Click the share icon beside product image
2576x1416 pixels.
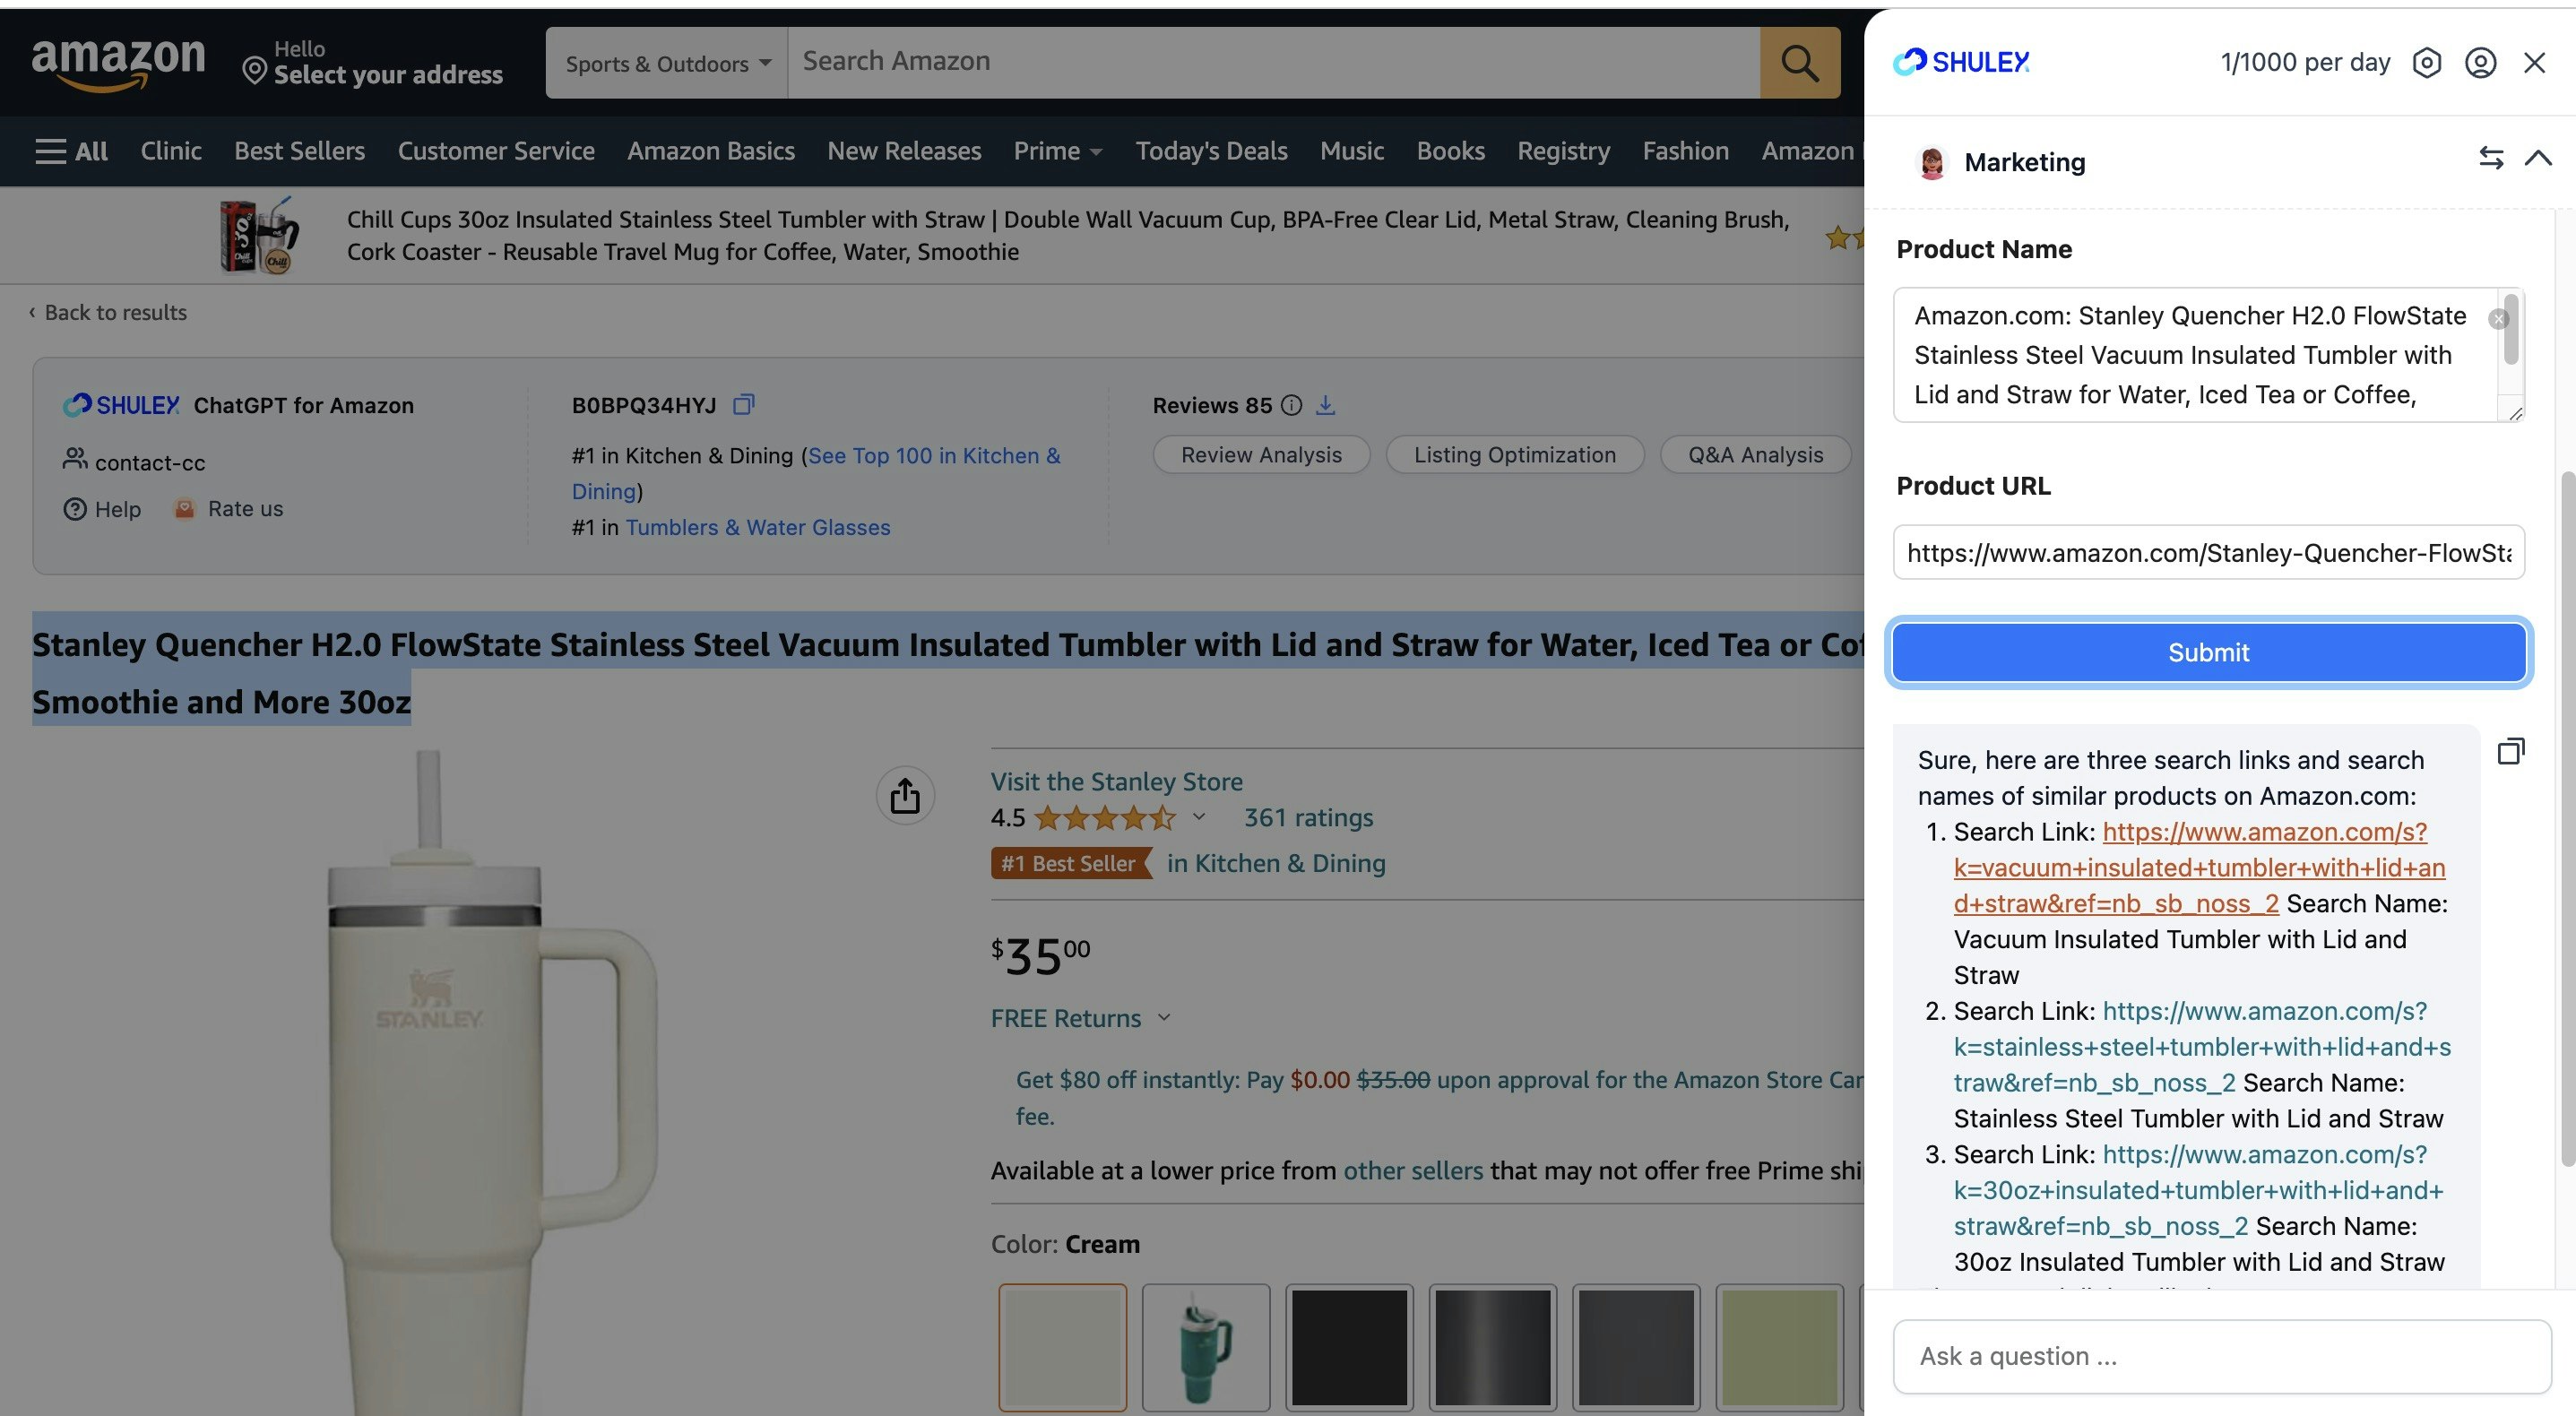(x=905, y=796)
